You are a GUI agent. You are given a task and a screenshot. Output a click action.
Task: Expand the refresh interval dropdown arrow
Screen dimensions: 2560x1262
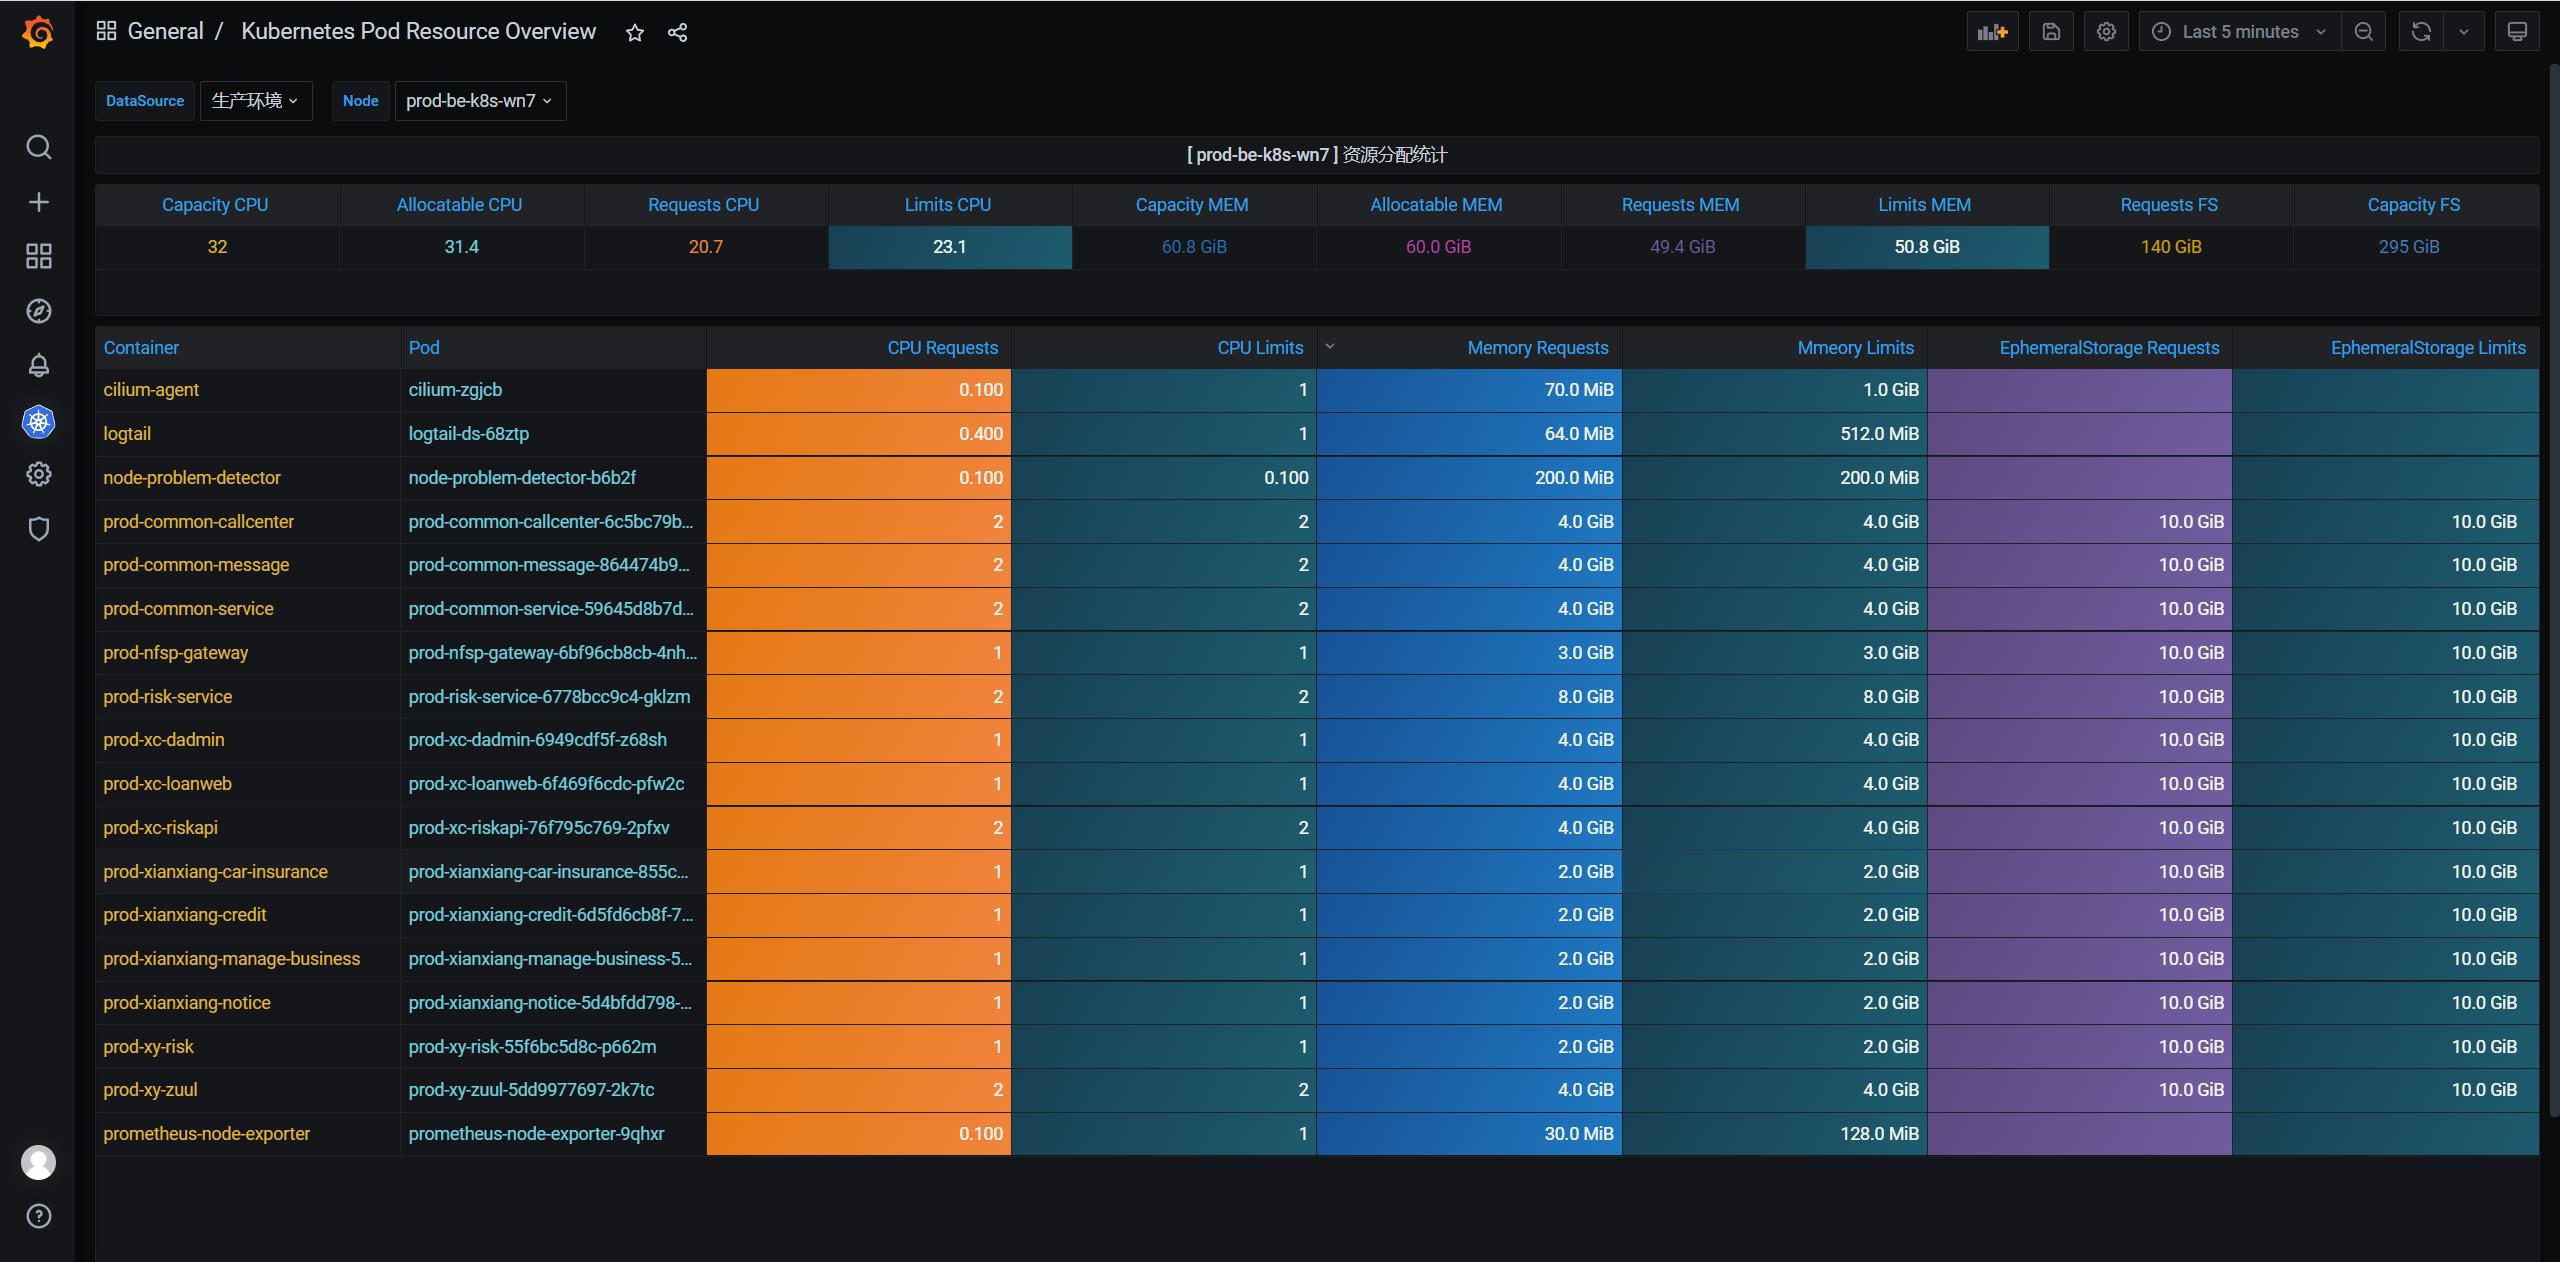2464,32
